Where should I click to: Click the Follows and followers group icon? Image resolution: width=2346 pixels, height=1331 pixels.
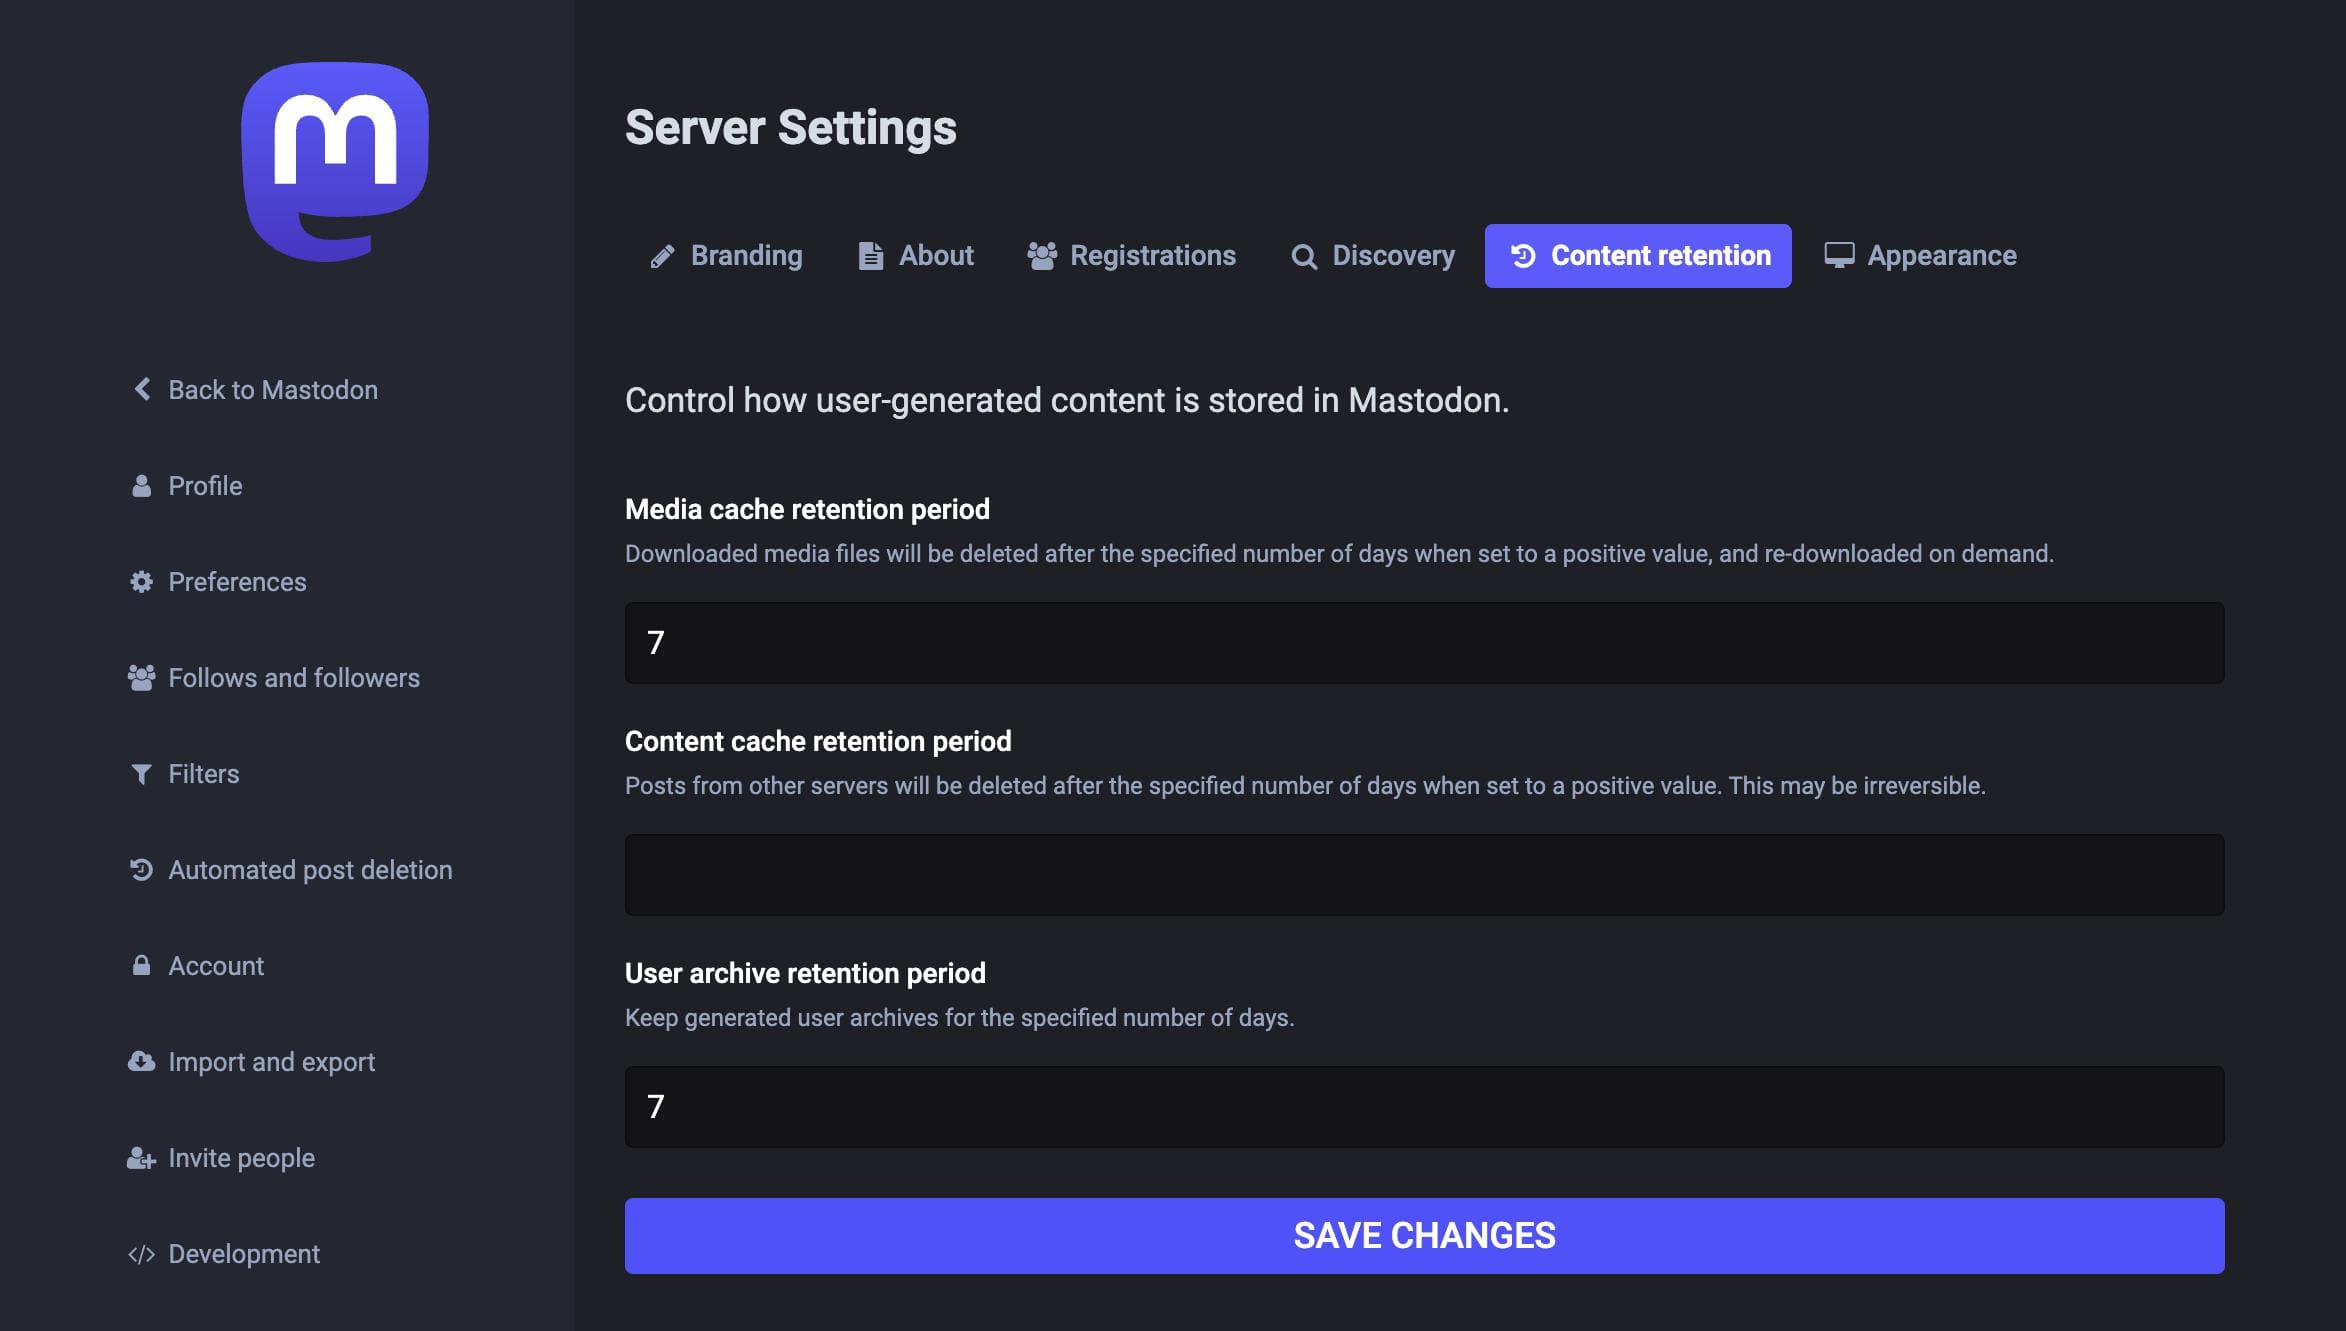point(142,678)
